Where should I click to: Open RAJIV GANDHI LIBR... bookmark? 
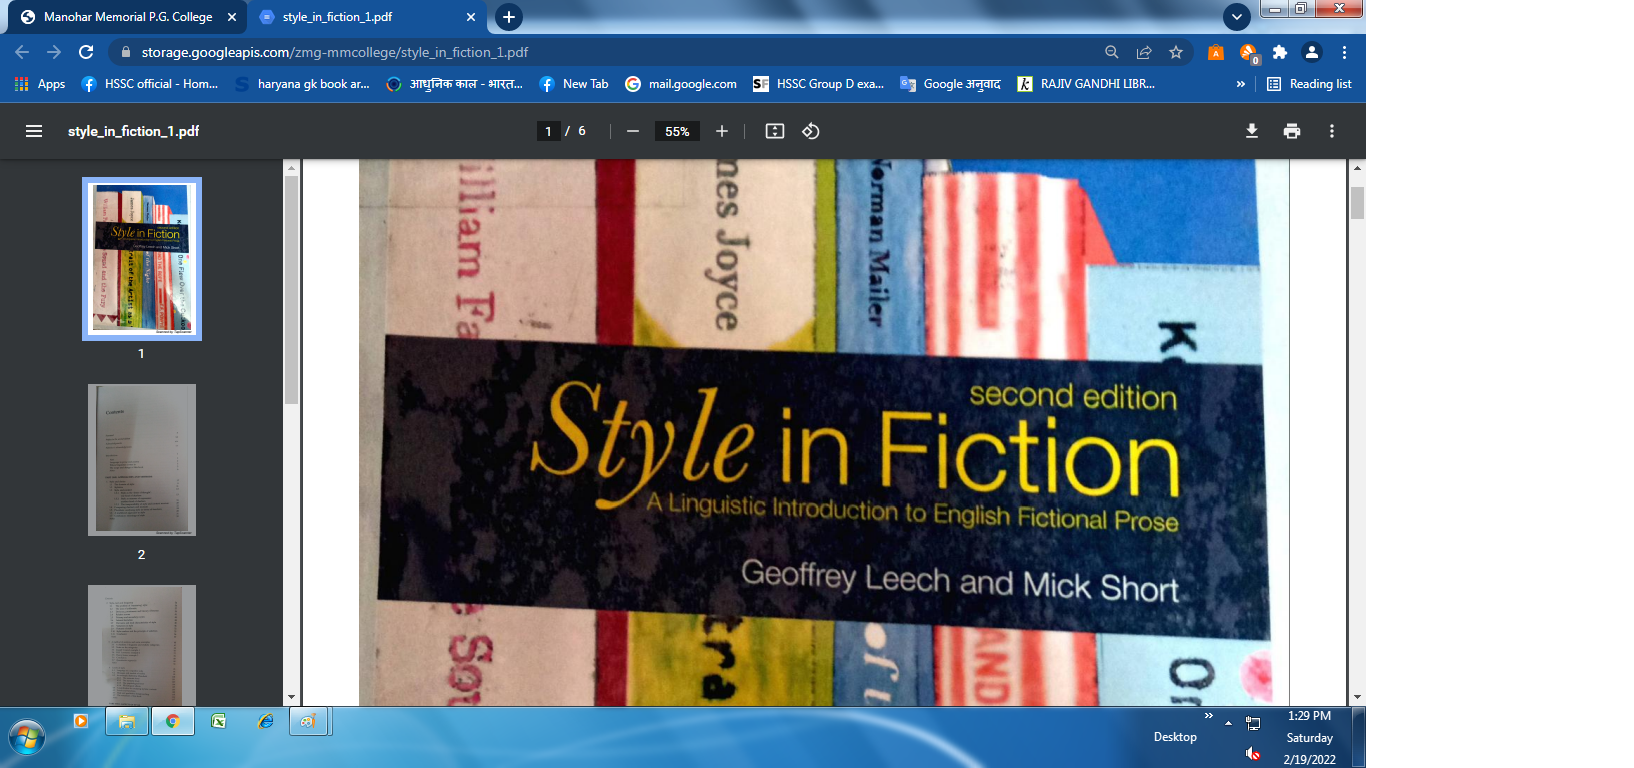[x=1086, y=84]
